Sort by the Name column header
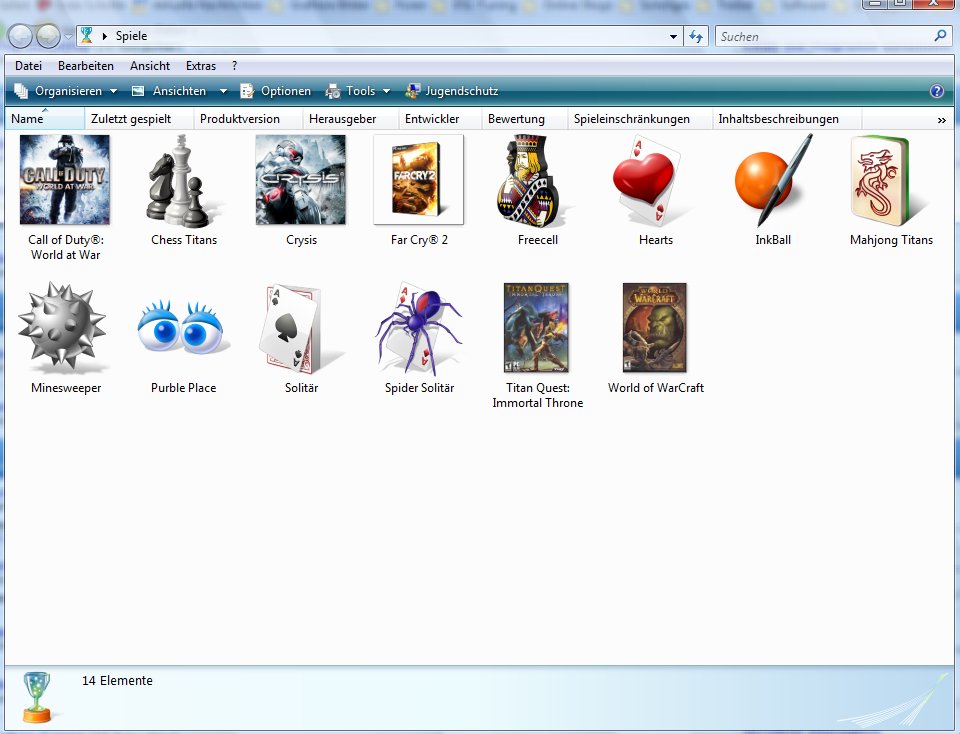 pyautogui.click(x=44, y=119)
